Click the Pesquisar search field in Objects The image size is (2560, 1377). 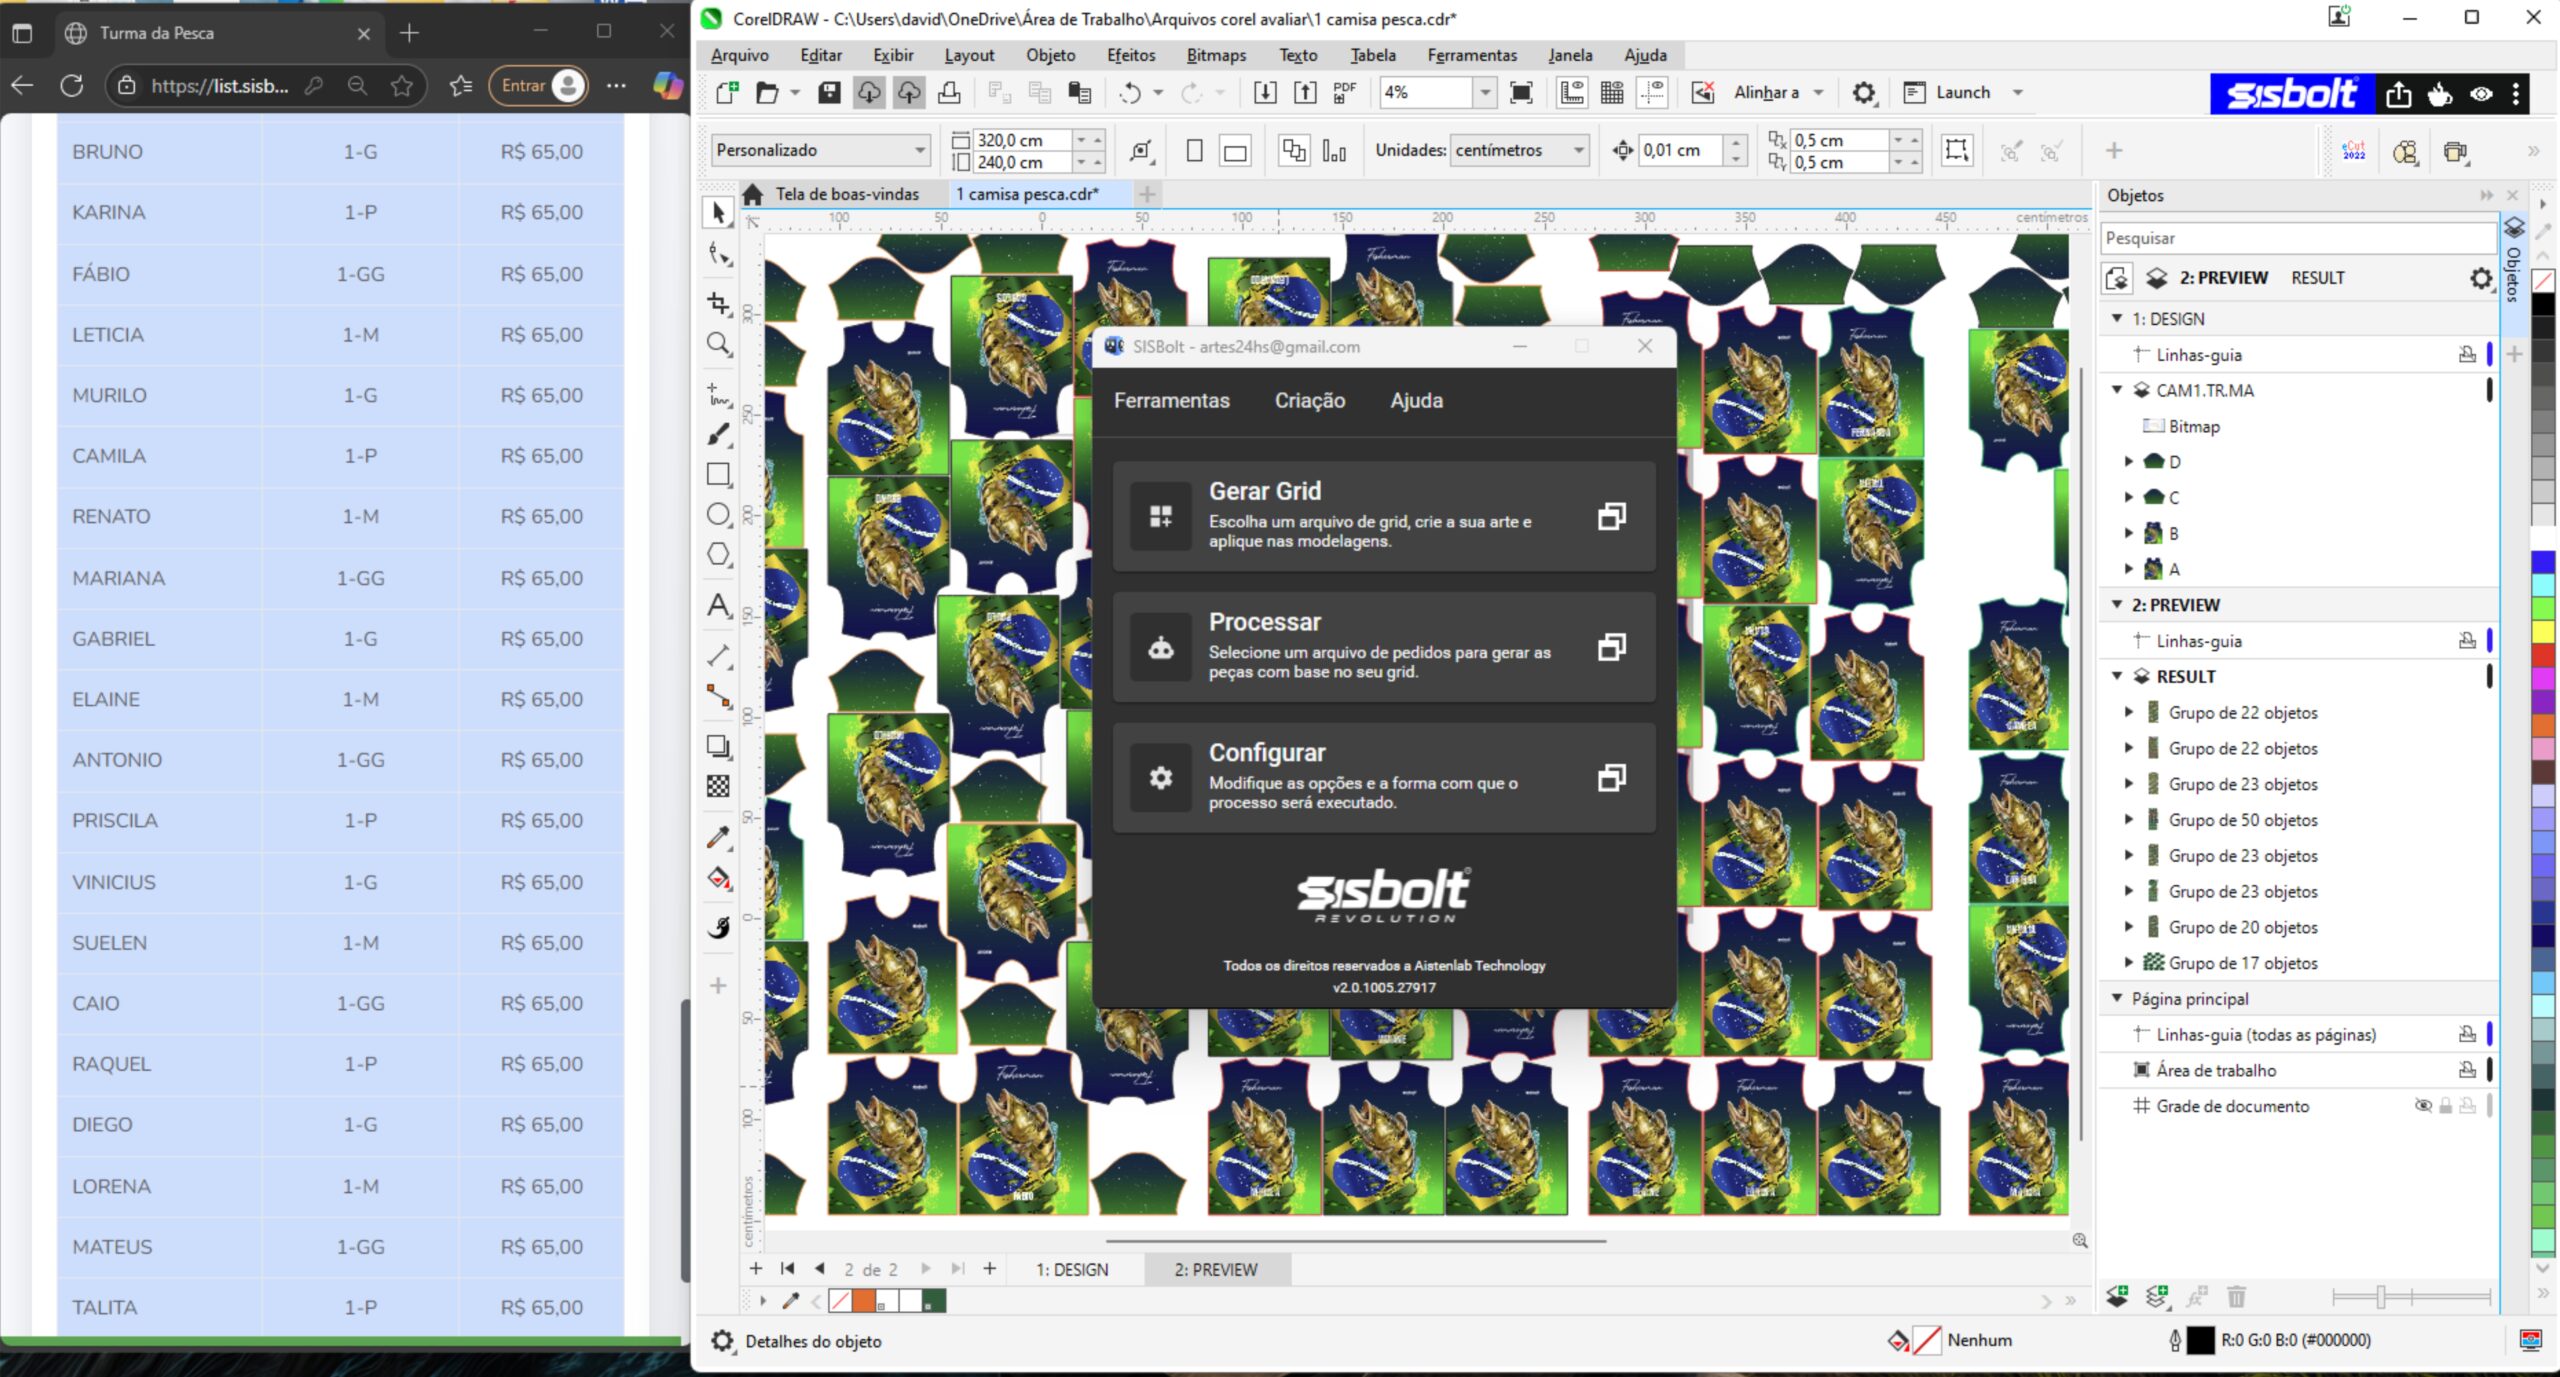(x=2297, y=238)
